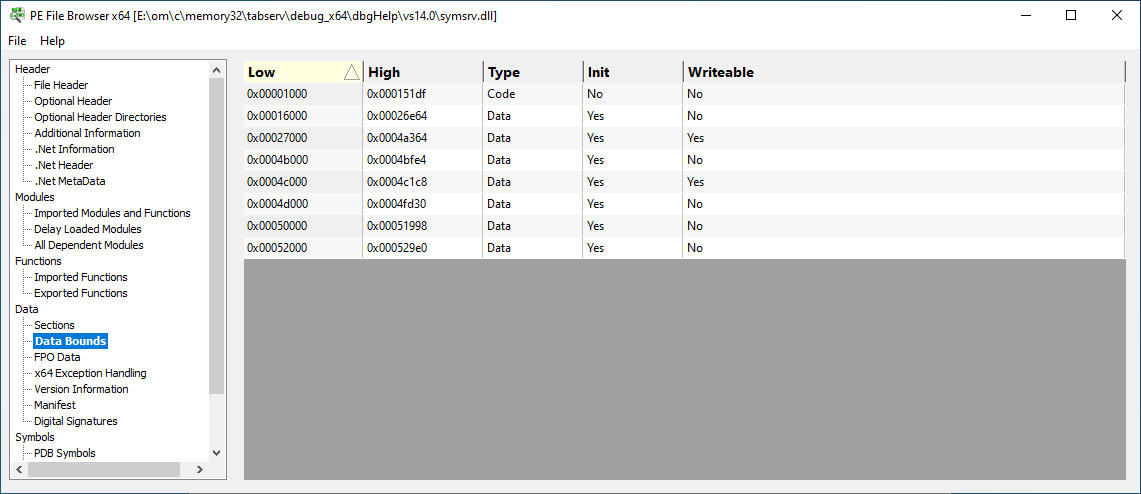Image resolution: width=1141 pixels, height=494 pixels.
Task: Select .Net MetaData item
Action: (x=70, y=181)
